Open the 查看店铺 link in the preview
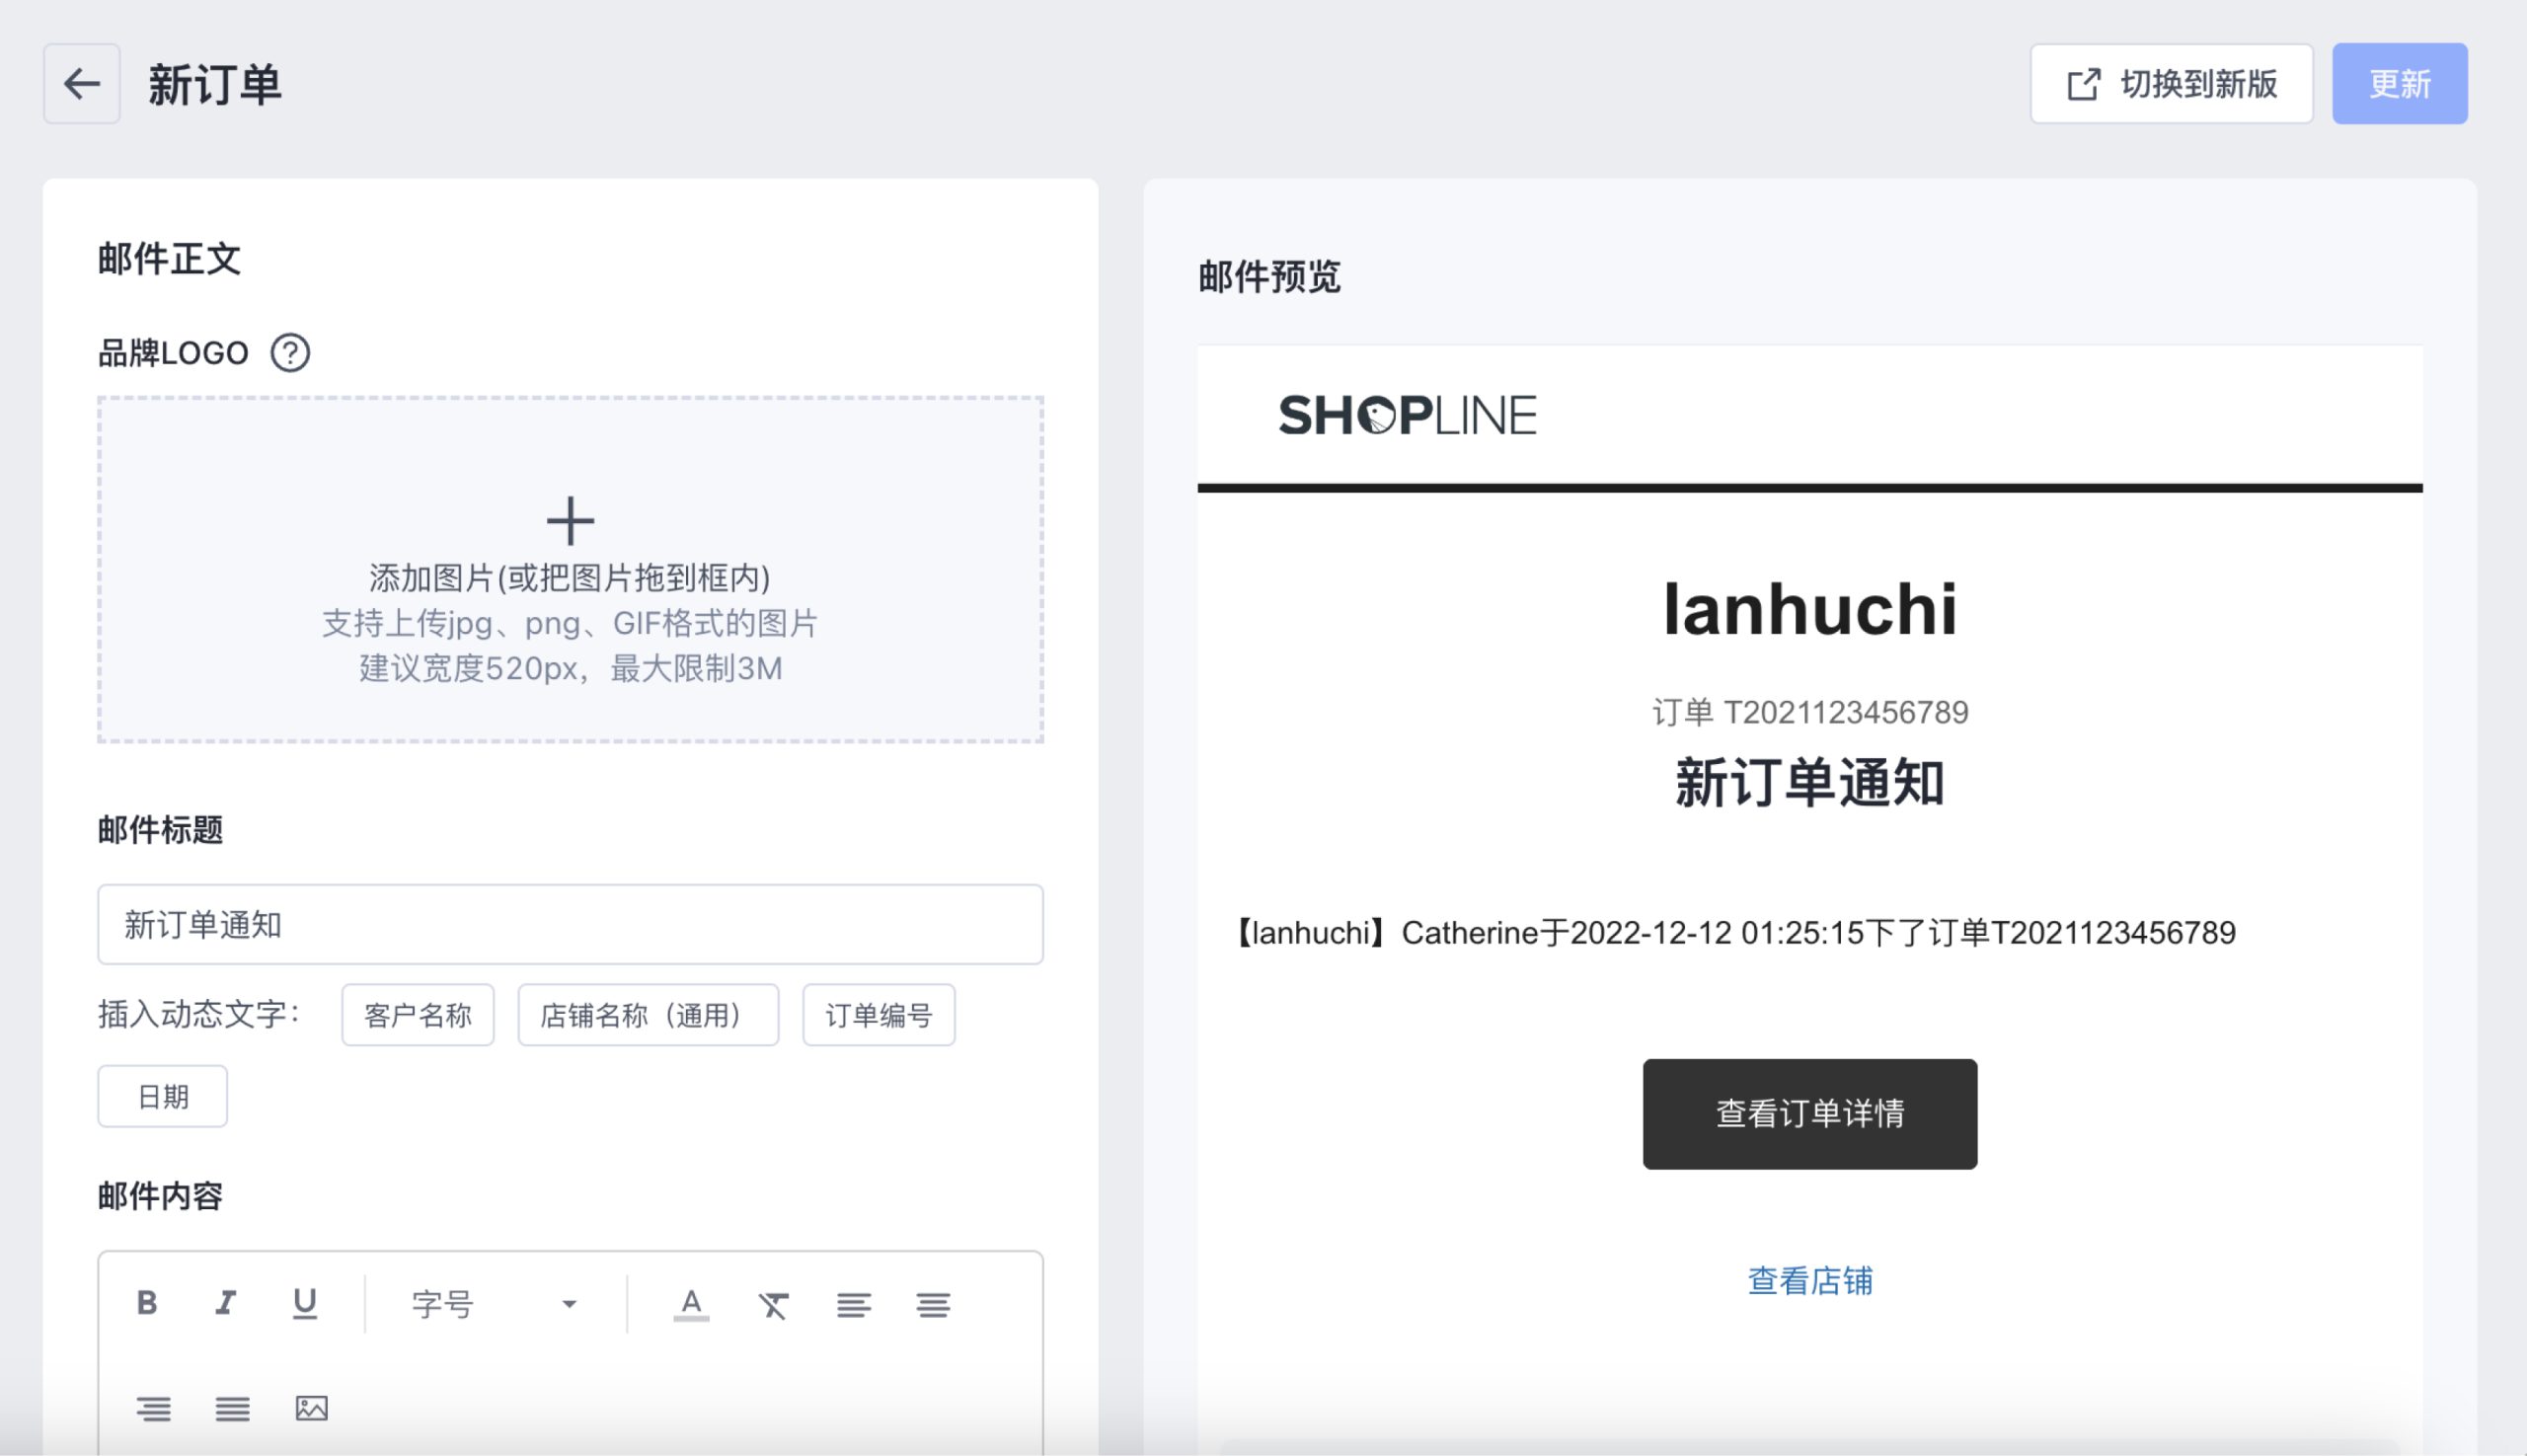This screenshot has height=1456, width=2527. pyautogui.click(x=1809, y=1281)
